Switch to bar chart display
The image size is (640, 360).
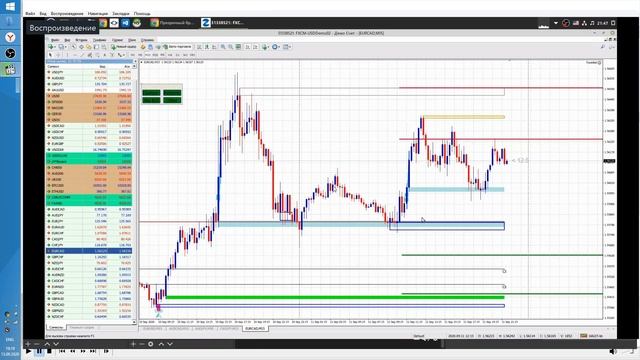199,47
